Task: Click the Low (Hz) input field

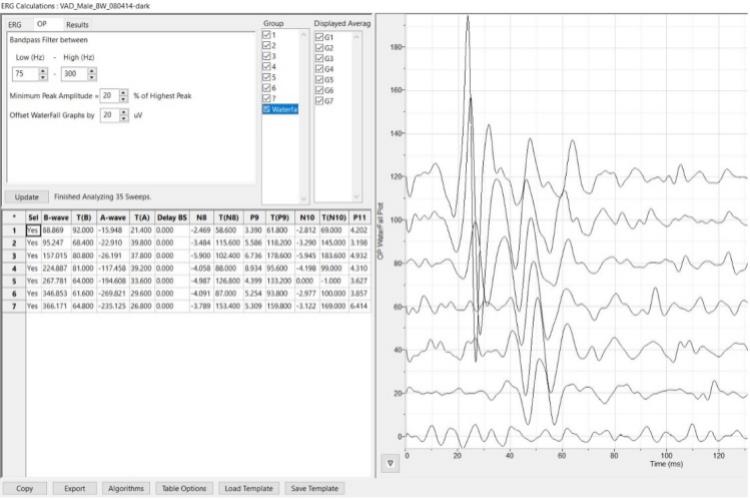Action: pyautogui.click(x=25, y=74)
